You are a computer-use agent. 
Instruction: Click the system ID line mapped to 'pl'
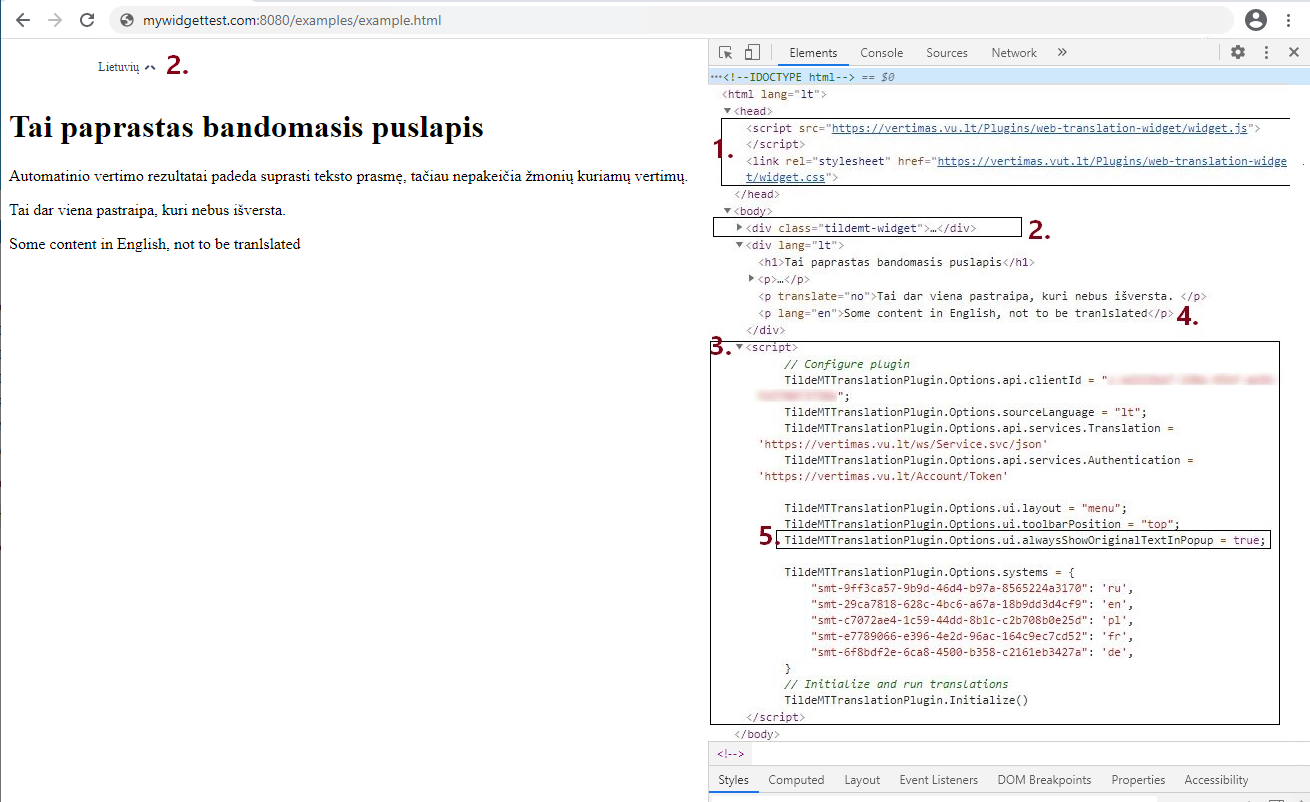(x=973, y=620)
